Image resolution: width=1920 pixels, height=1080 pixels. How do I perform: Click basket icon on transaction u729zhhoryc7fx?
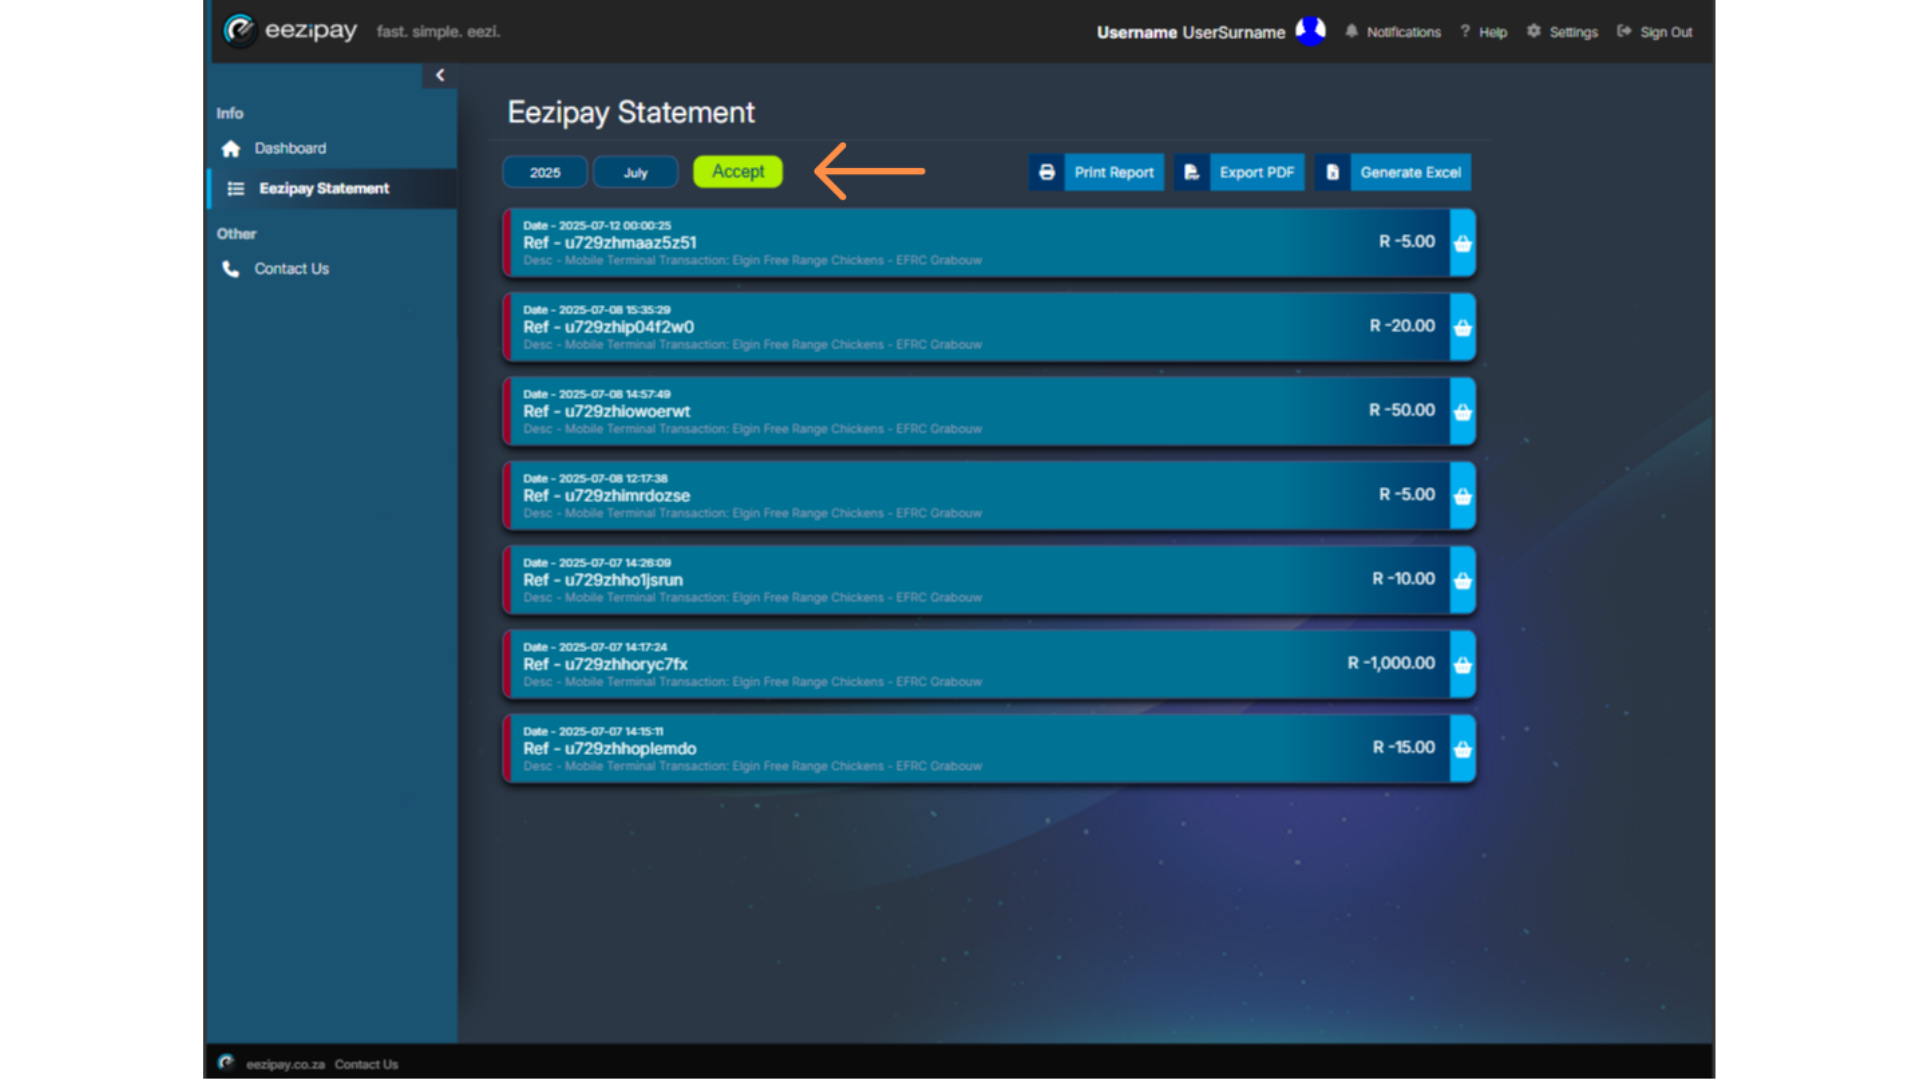1463,664
